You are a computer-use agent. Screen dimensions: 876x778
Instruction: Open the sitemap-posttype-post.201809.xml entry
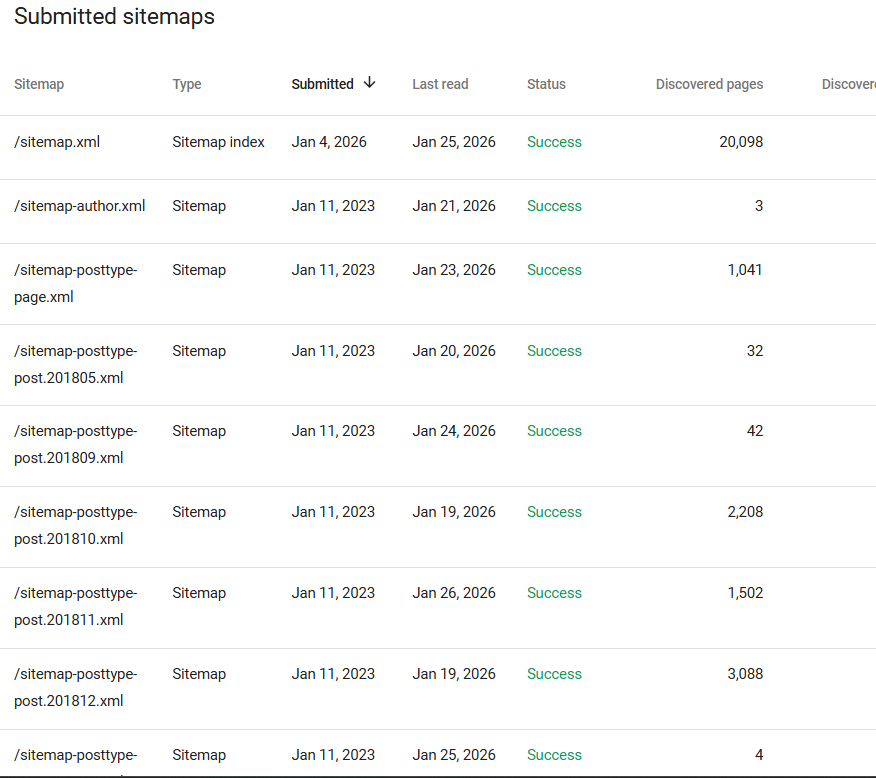coord(75,444)
